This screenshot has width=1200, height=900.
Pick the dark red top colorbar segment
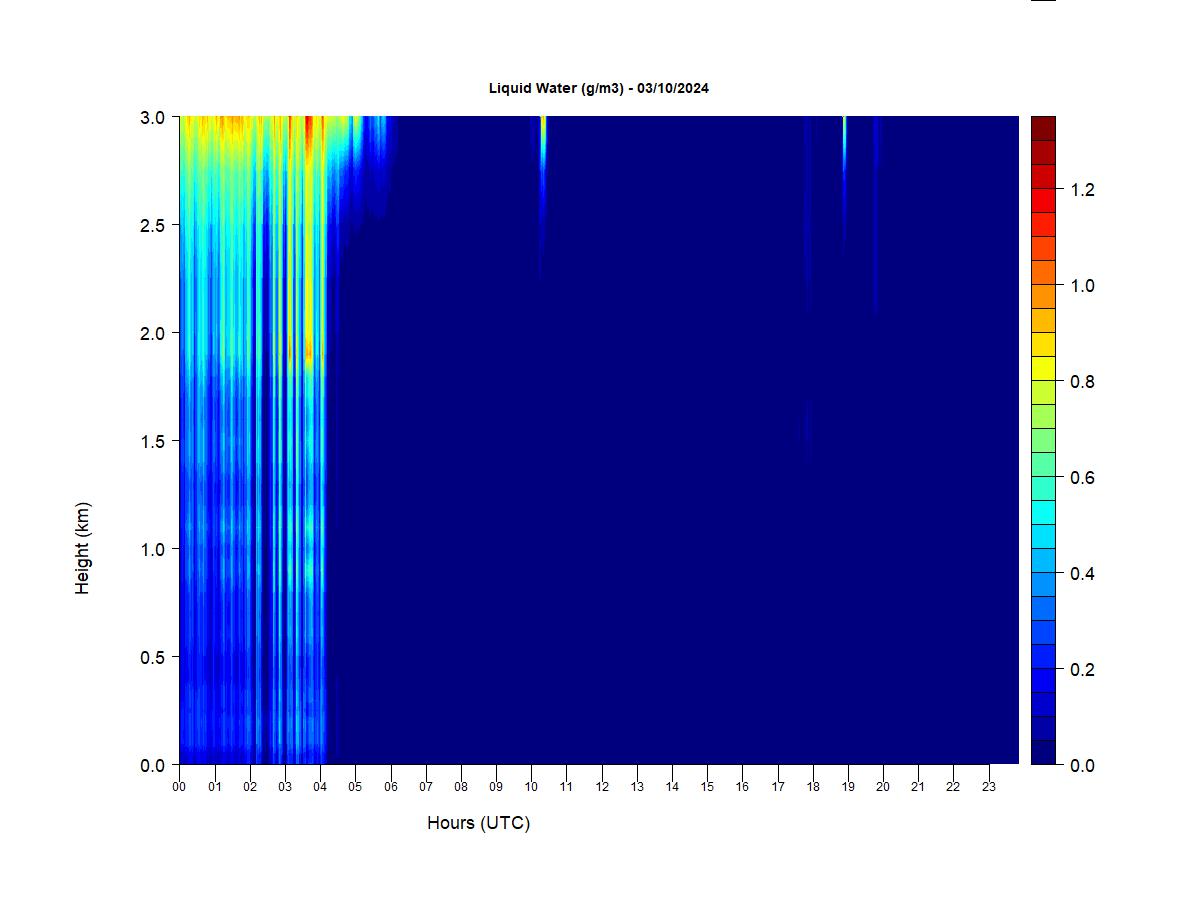point(1043,128)
